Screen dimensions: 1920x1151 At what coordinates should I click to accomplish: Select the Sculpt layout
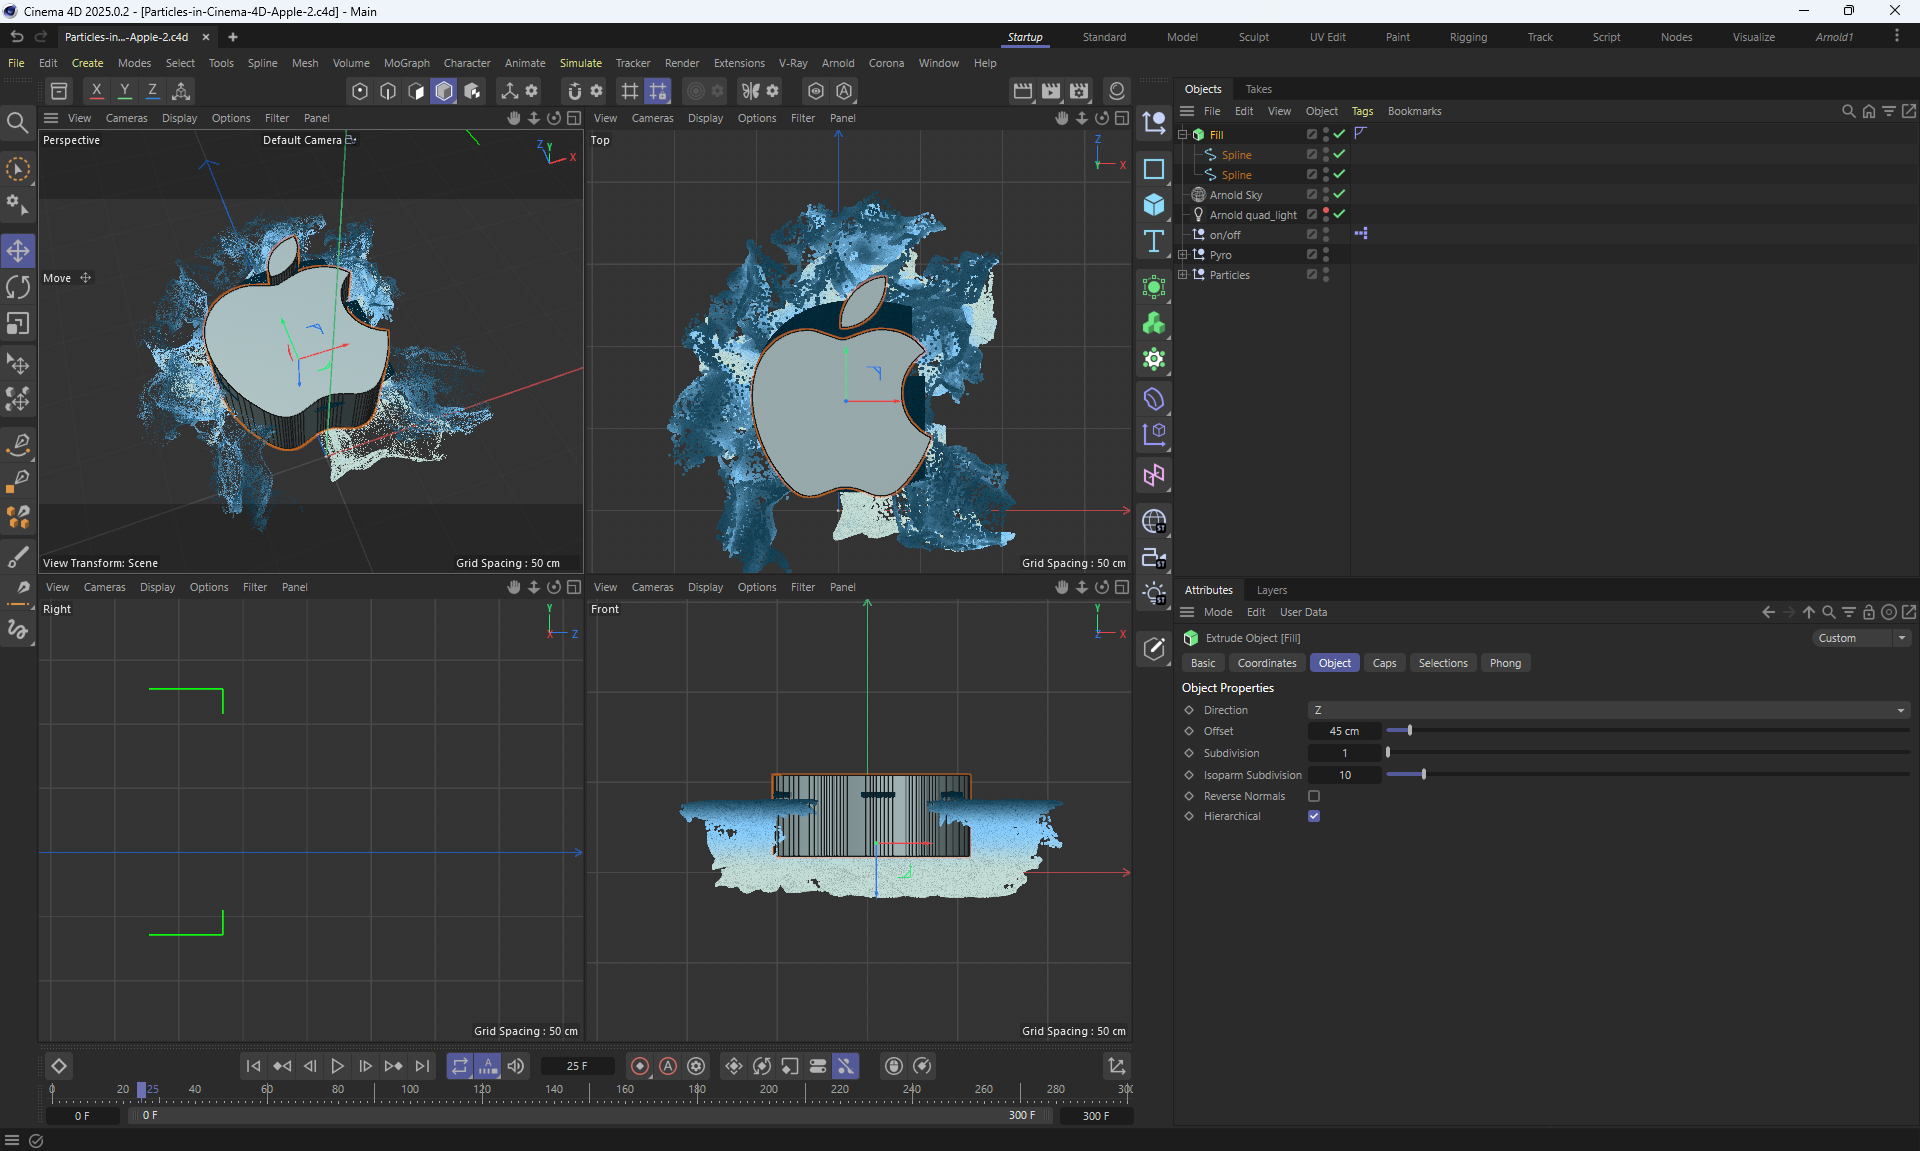click(1253, 37)
